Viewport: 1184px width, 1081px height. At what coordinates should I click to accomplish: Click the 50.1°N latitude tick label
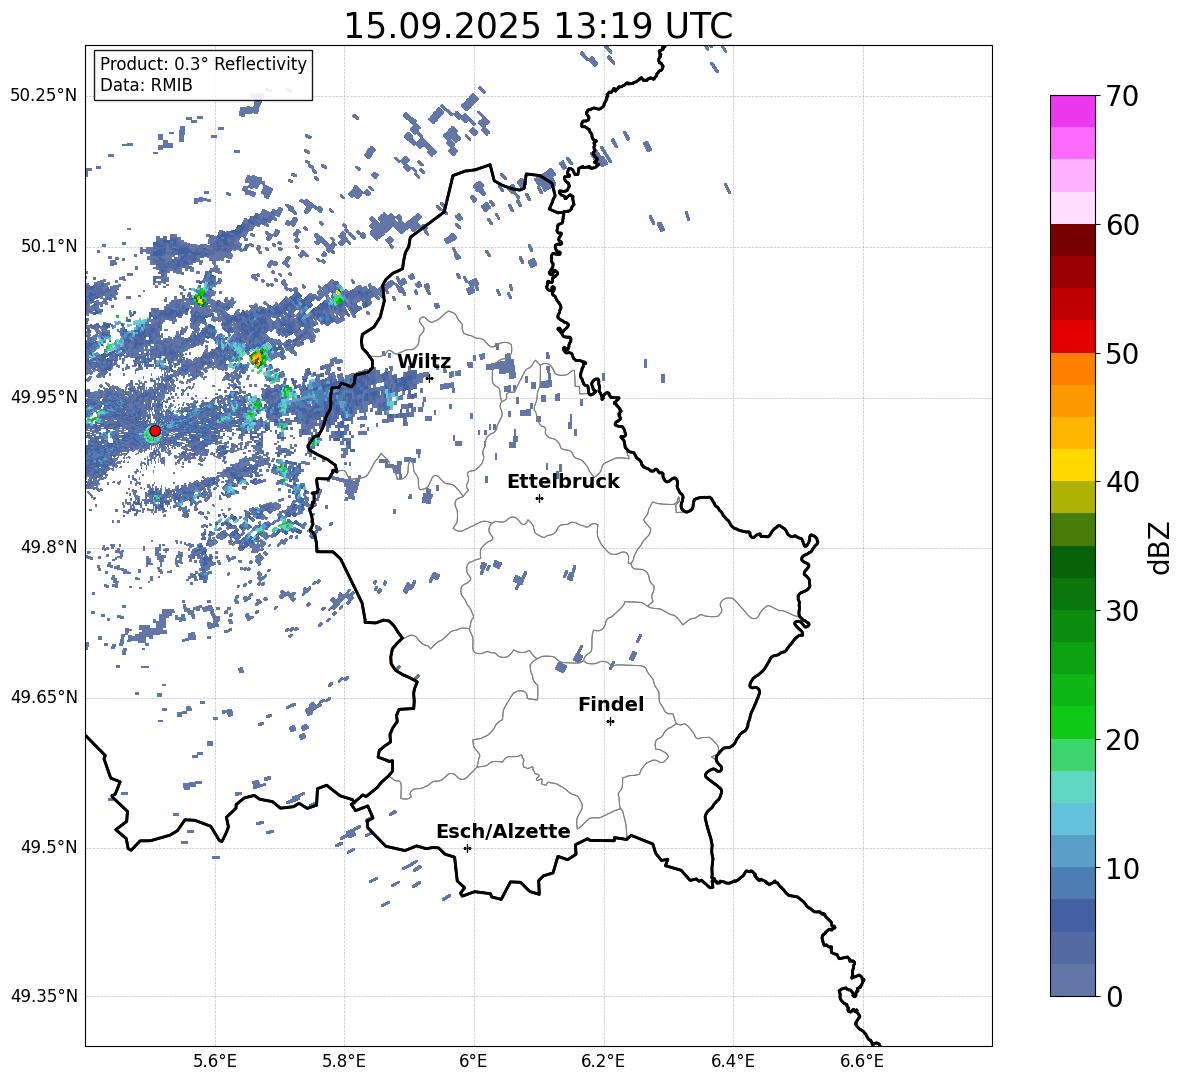48,247
